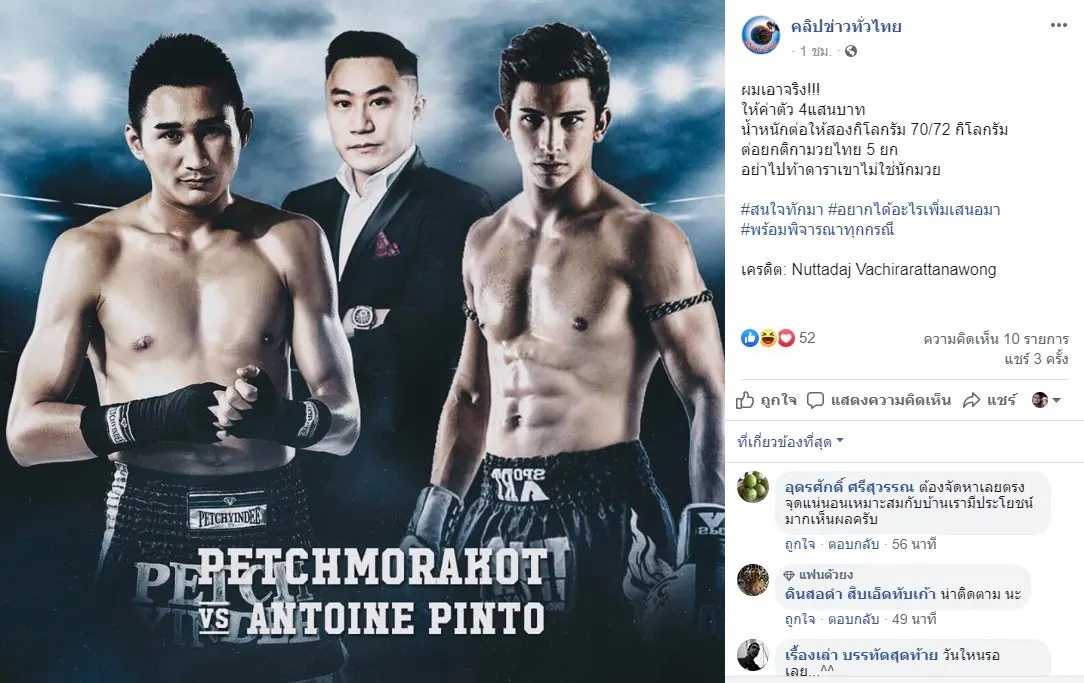
Task: Expand the ที่เกี่ยวข้องที่สุด comment sort dropdown
Action: point(790,442)
